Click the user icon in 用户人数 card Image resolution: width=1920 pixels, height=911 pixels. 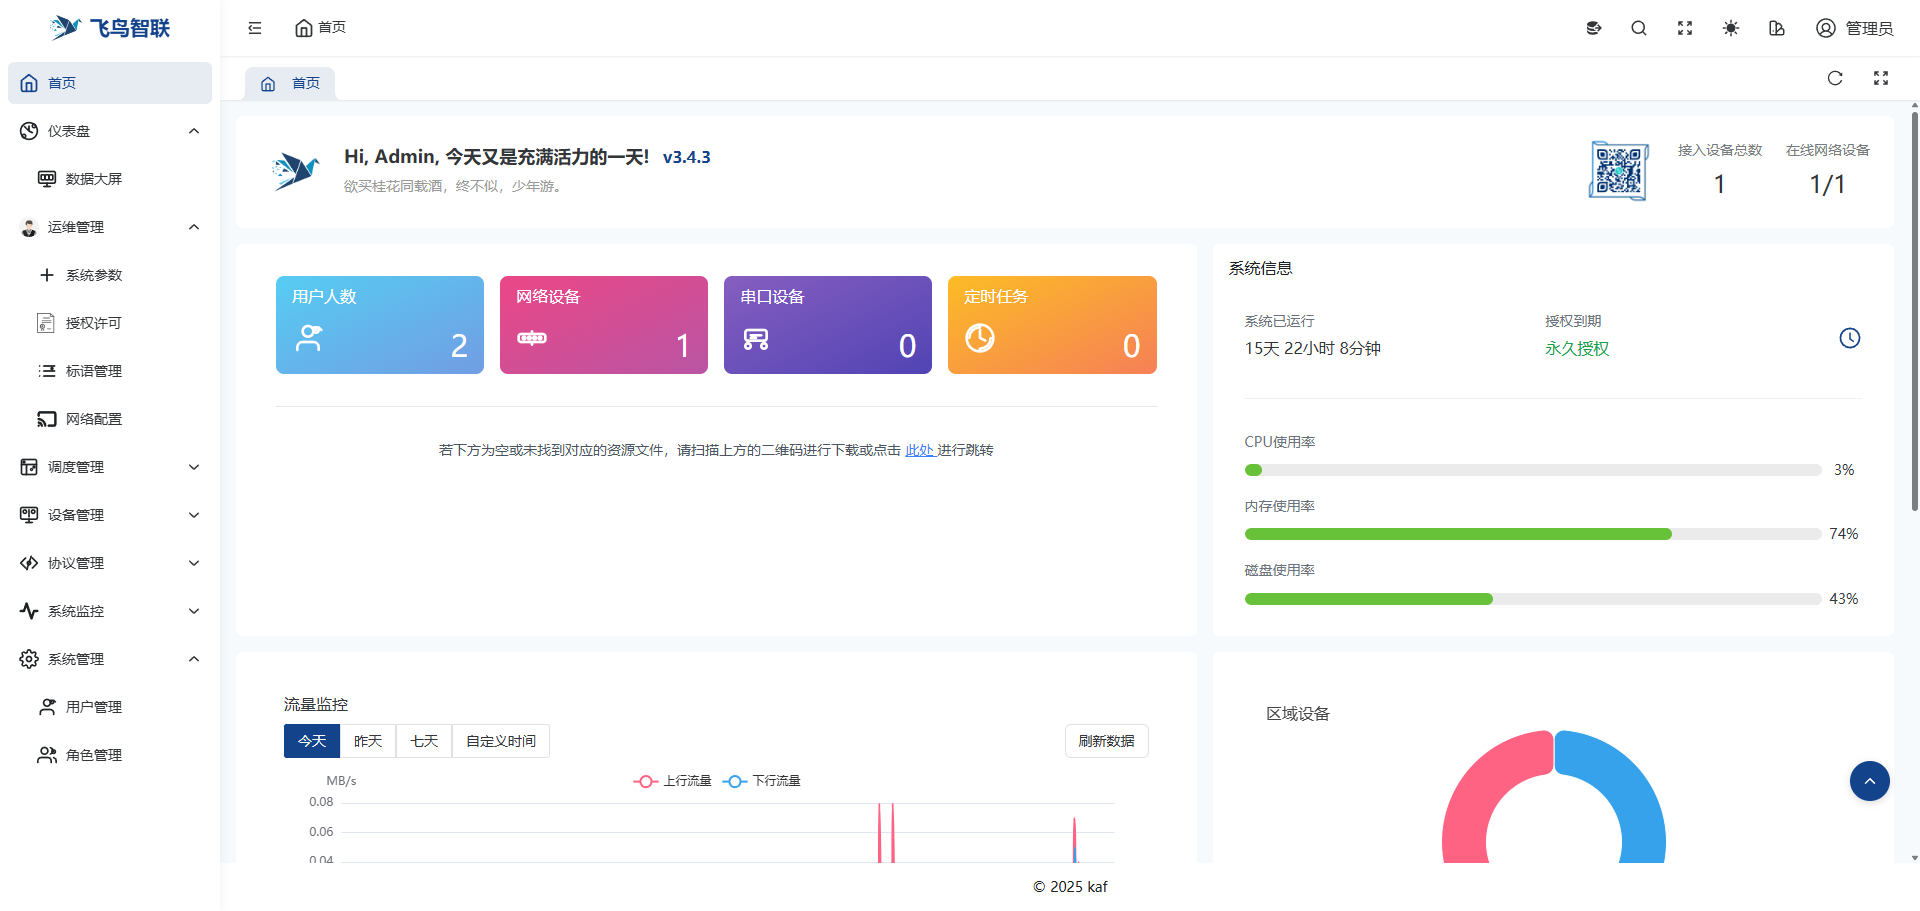click(309, 338)
